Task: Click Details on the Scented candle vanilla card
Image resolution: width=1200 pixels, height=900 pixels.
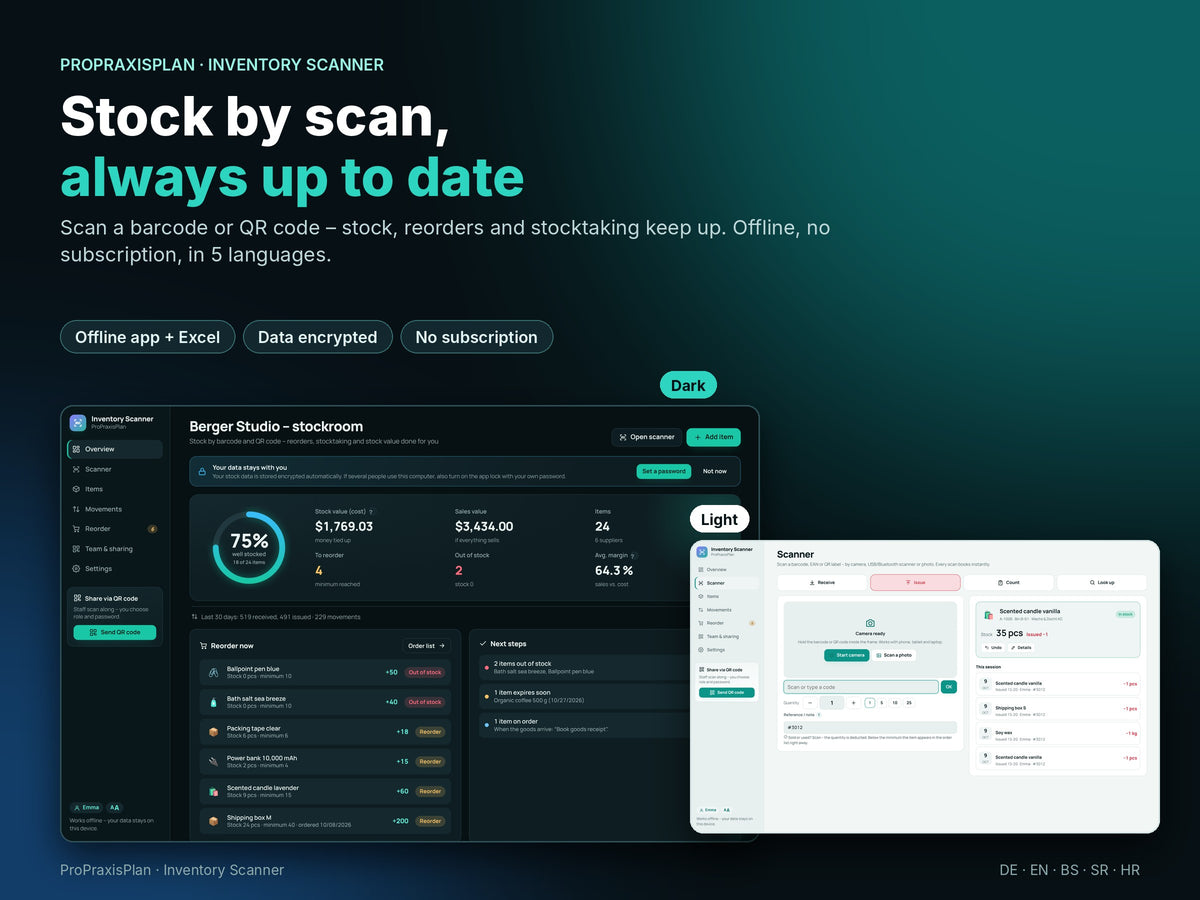Action: tap(1021, 647)
